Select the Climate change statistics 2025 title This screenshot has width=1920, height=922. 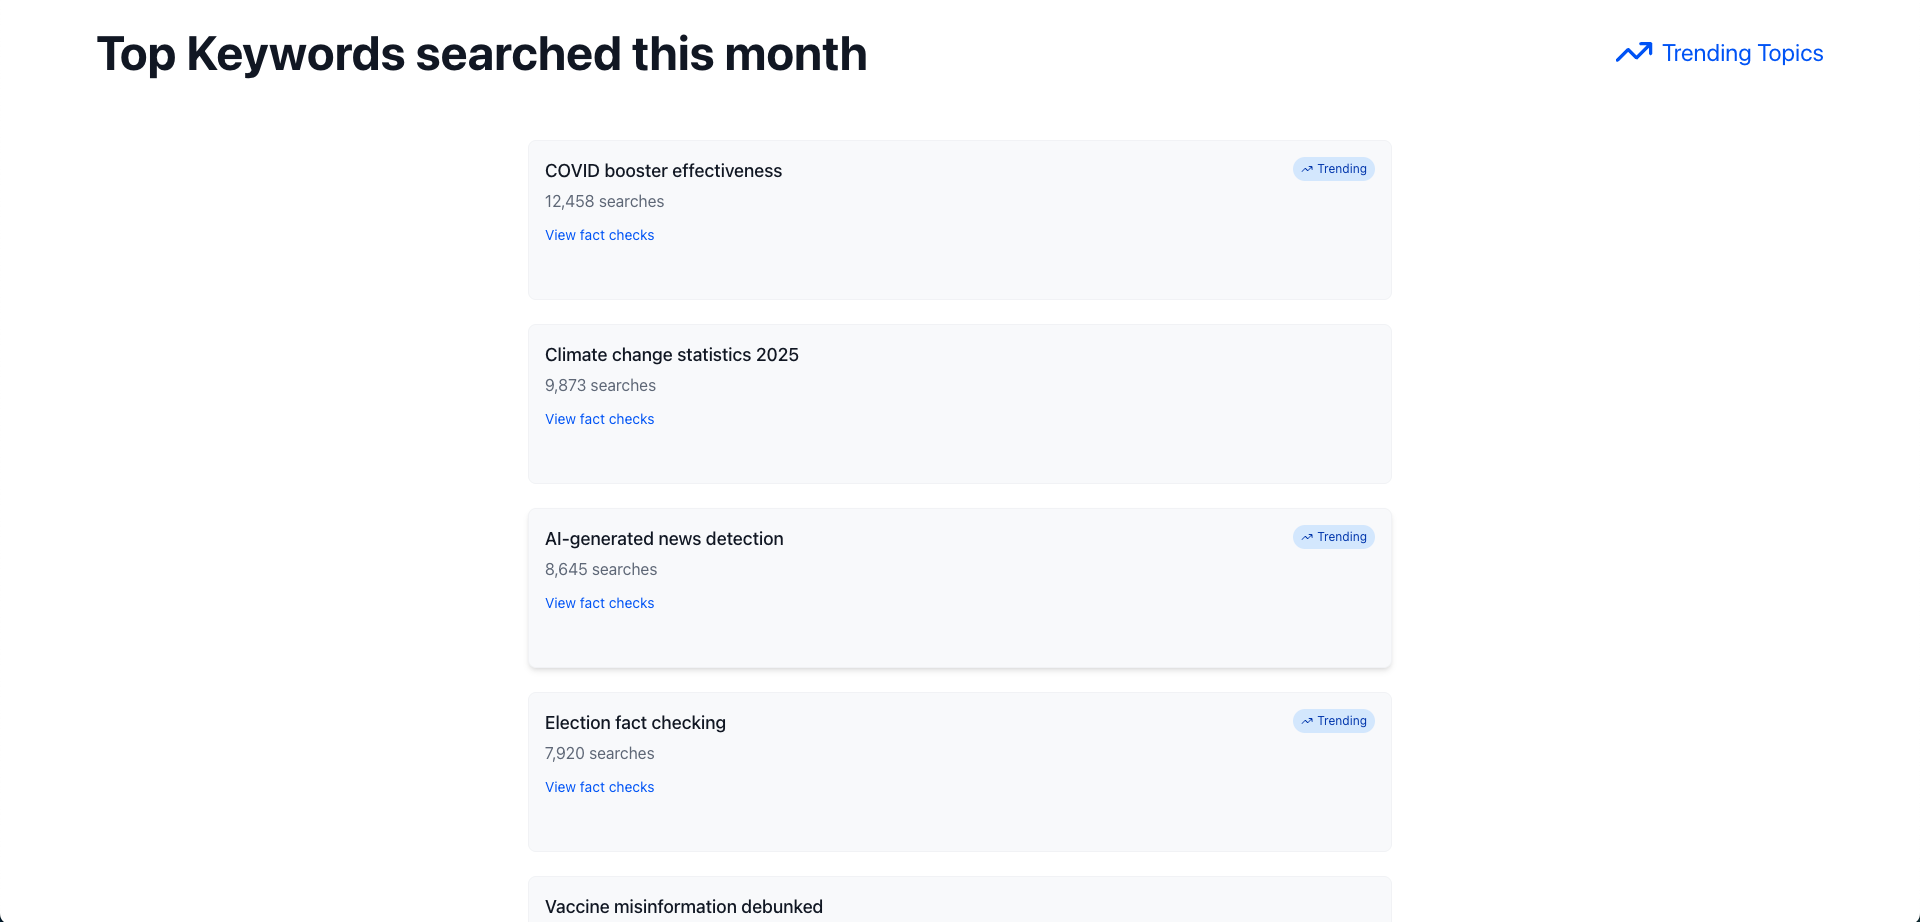tap(671, 355)
